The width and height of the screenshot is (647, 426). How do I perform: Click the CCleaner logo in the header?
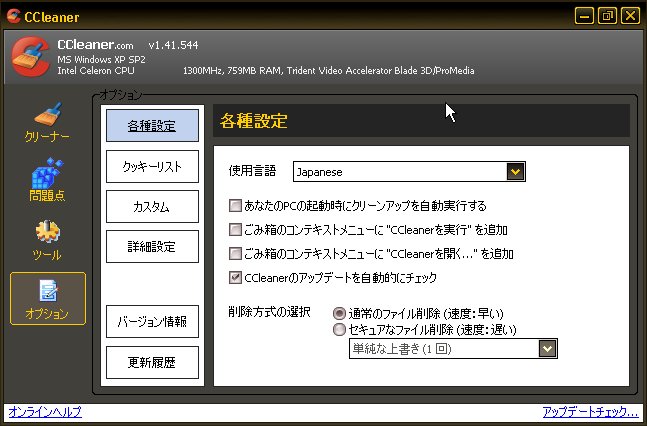(x=31, y=57)
